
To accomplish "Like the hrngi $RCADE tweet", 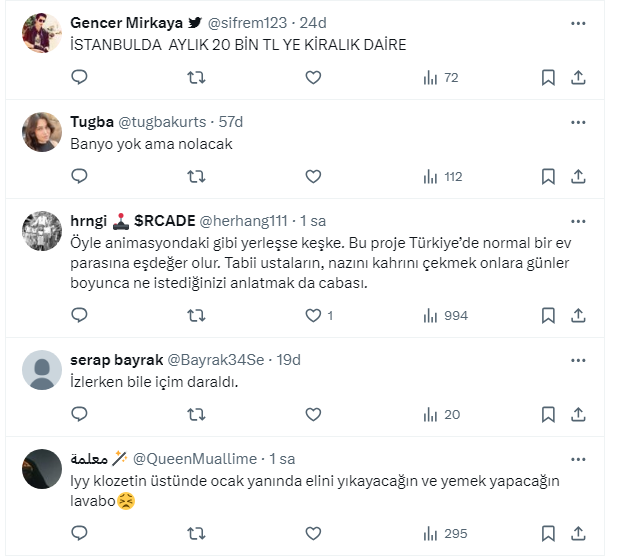I will [313, 315].
